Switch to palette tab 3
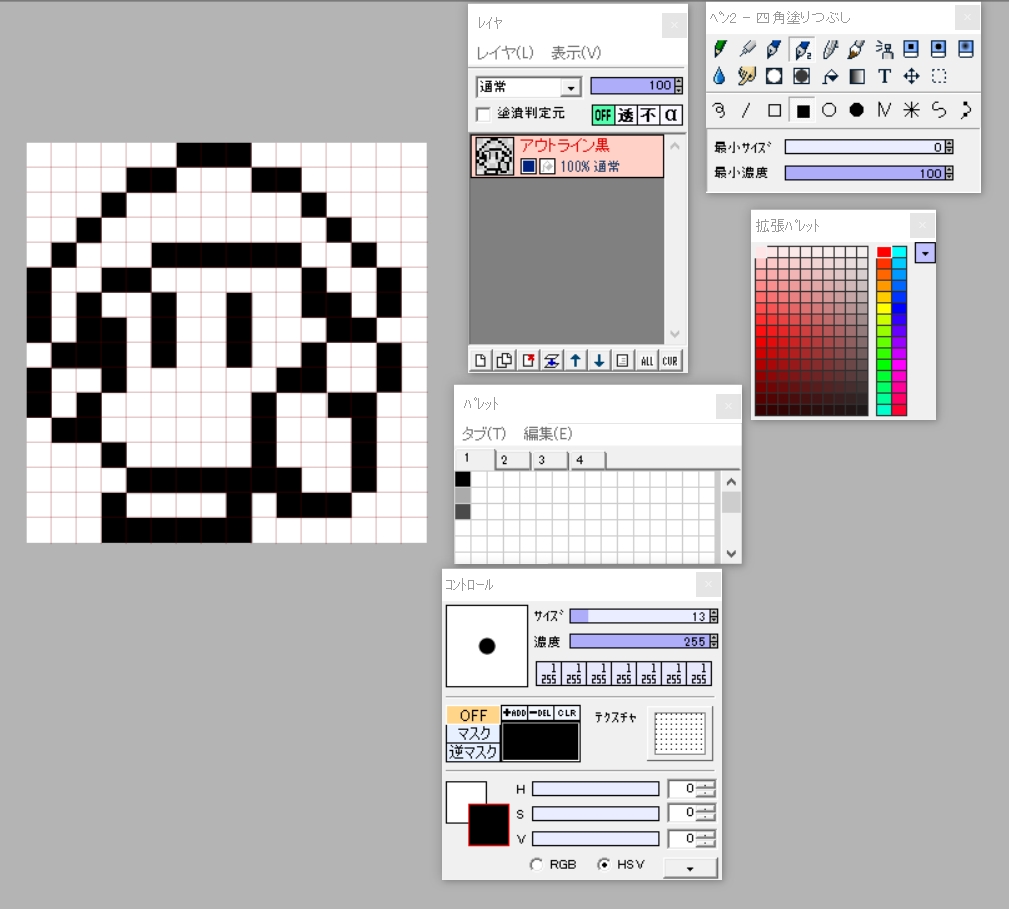The image size is (1009, 909). (550, 460)
